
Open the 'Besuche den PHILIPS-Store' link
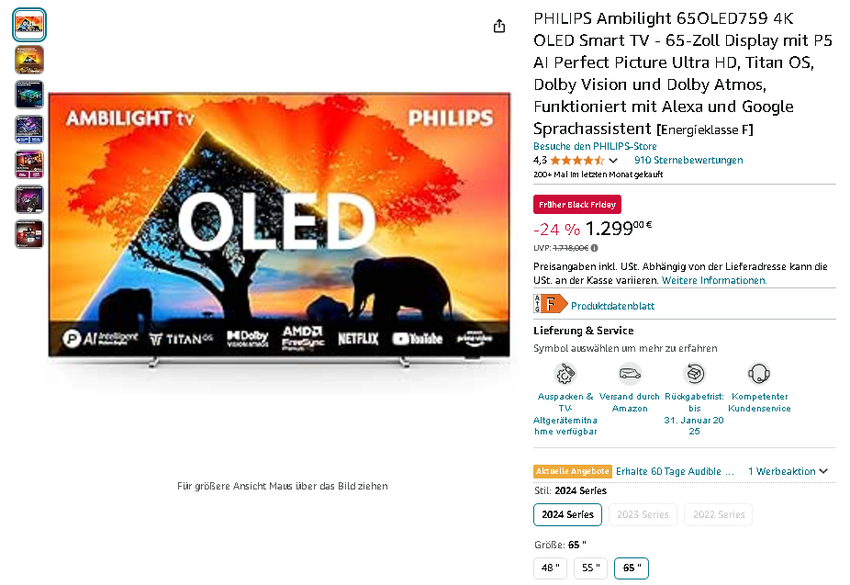pyautogui.click(x=588, y=146)
